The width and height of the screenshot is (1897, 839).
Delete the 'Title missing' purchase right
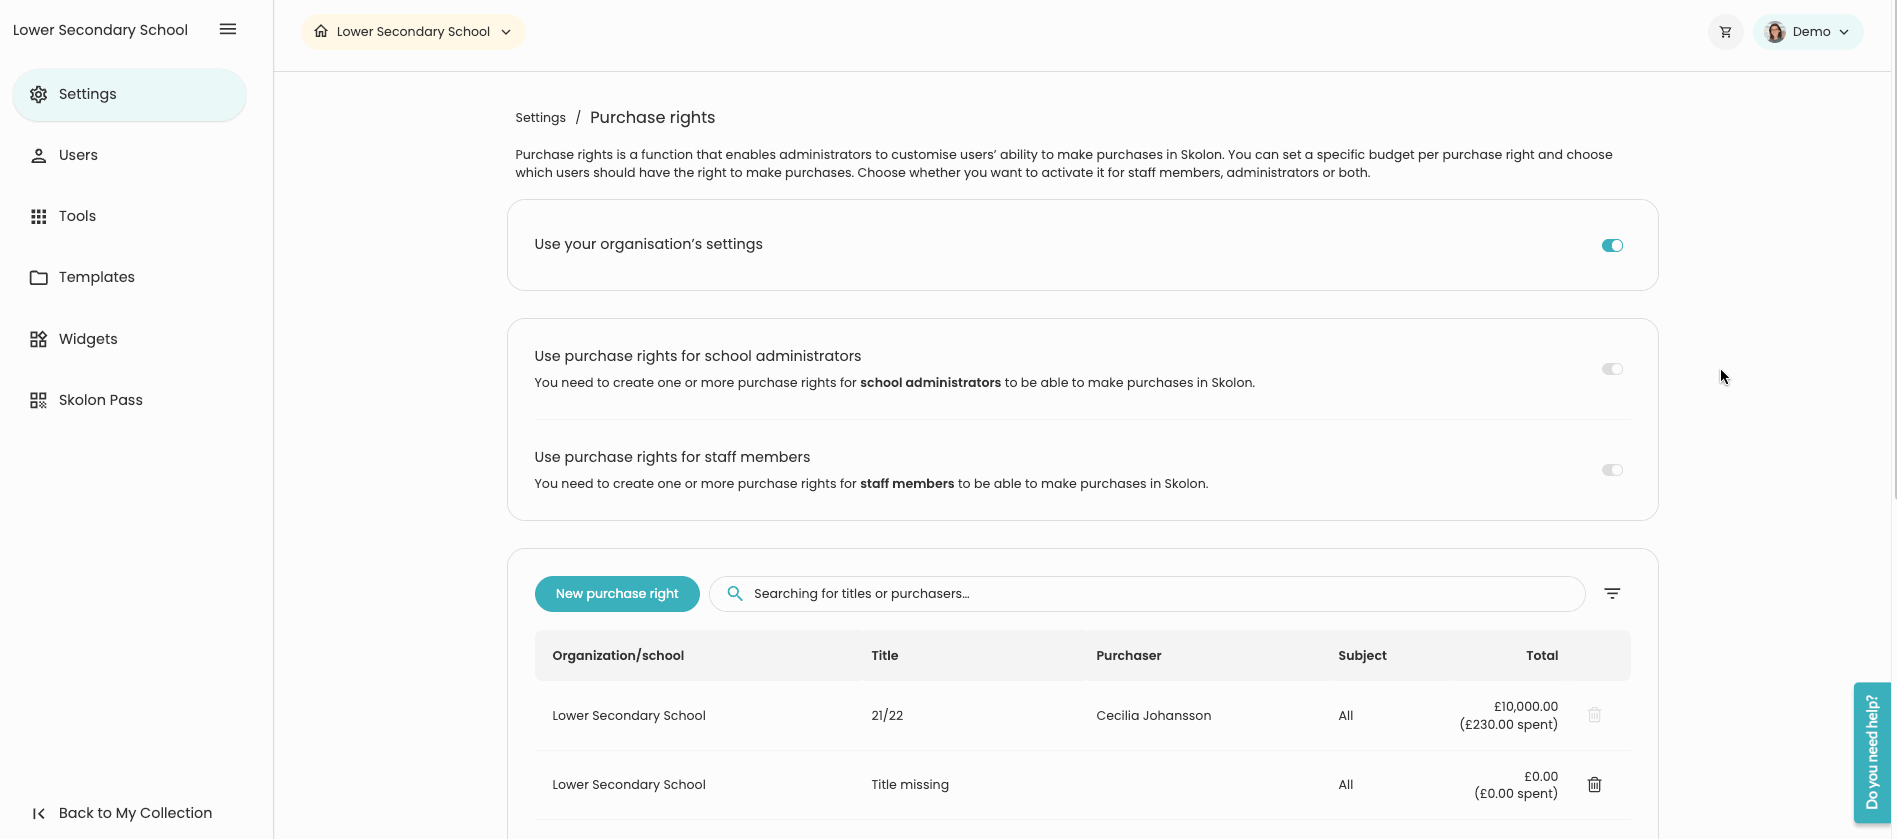coord(1594,785)
